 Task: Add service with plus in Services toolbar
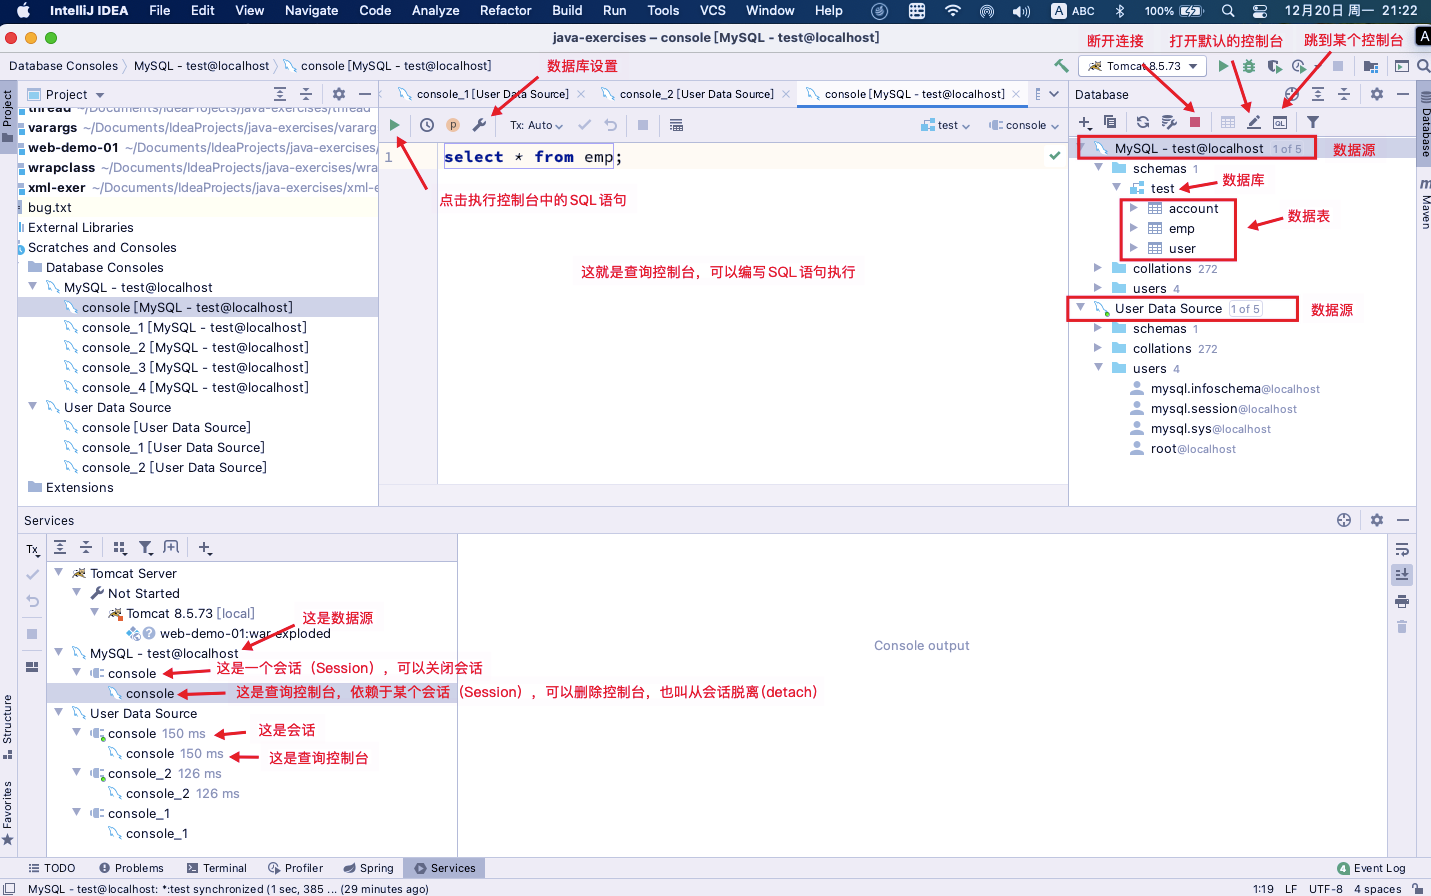pos(205,547)
